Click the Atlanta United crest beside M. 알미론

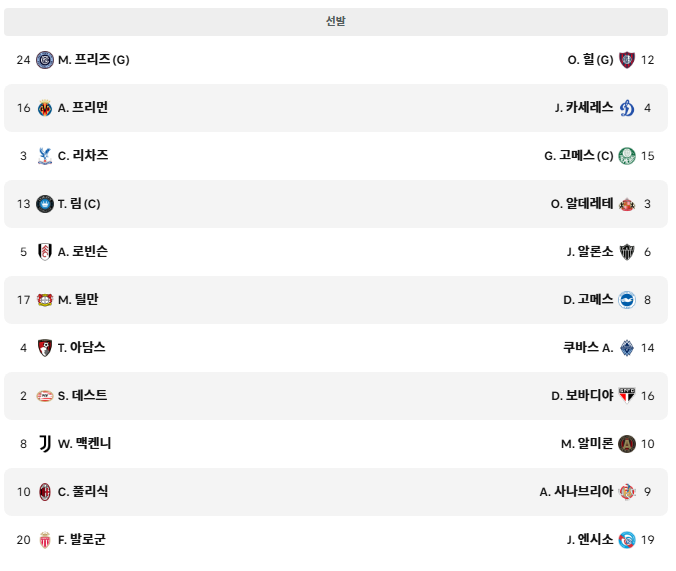click(x=627, y=444)
